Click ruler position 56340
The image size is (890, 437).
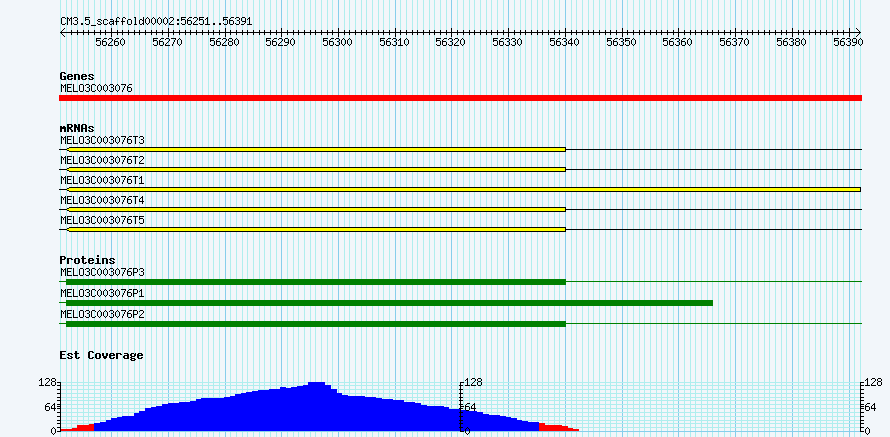coord(565,42)
